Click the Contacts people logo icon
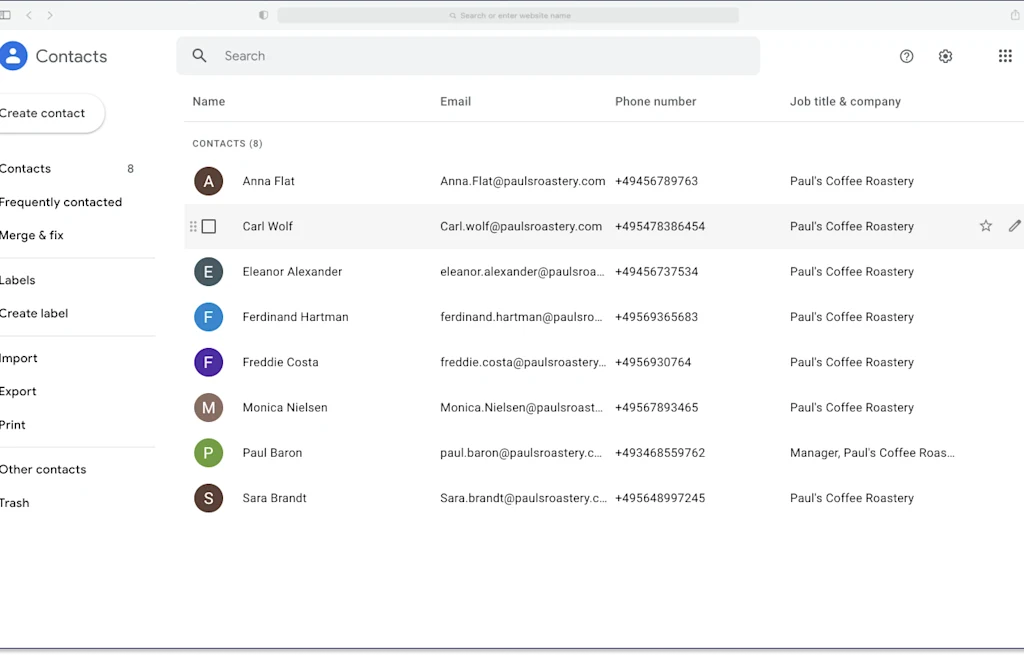 click(13, 56)
